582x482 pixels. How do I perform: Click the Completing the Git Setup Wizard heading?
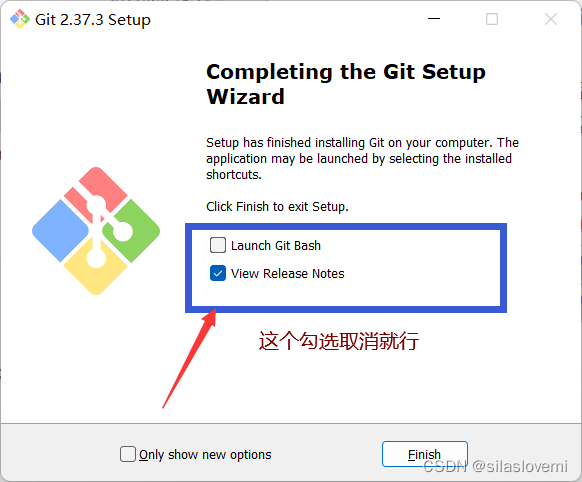346,84
